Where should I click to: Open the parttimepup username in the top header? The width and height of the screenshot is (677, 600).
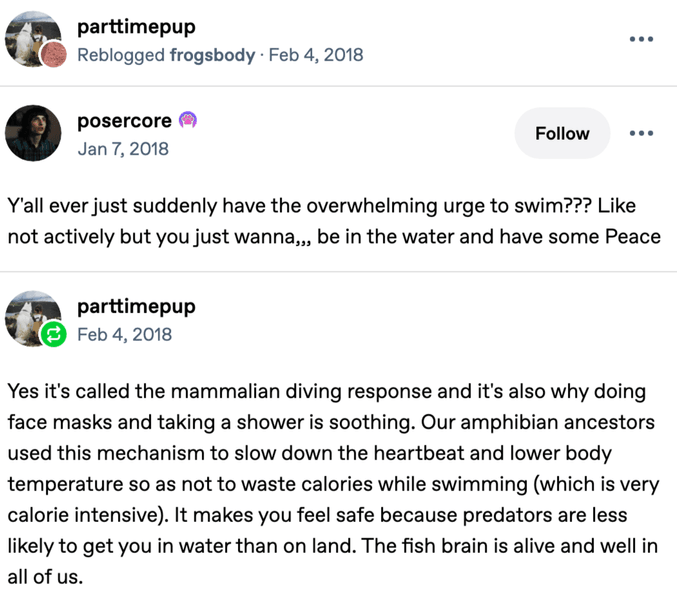pyautogui.click(x=136, y=27)
